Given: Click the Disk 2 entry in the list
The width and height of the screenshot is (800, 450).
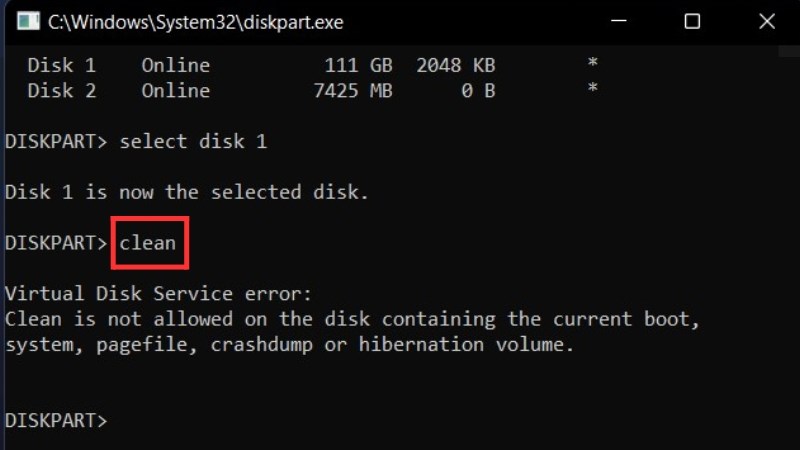Looking at the screenshot, I should coord(61,91).
